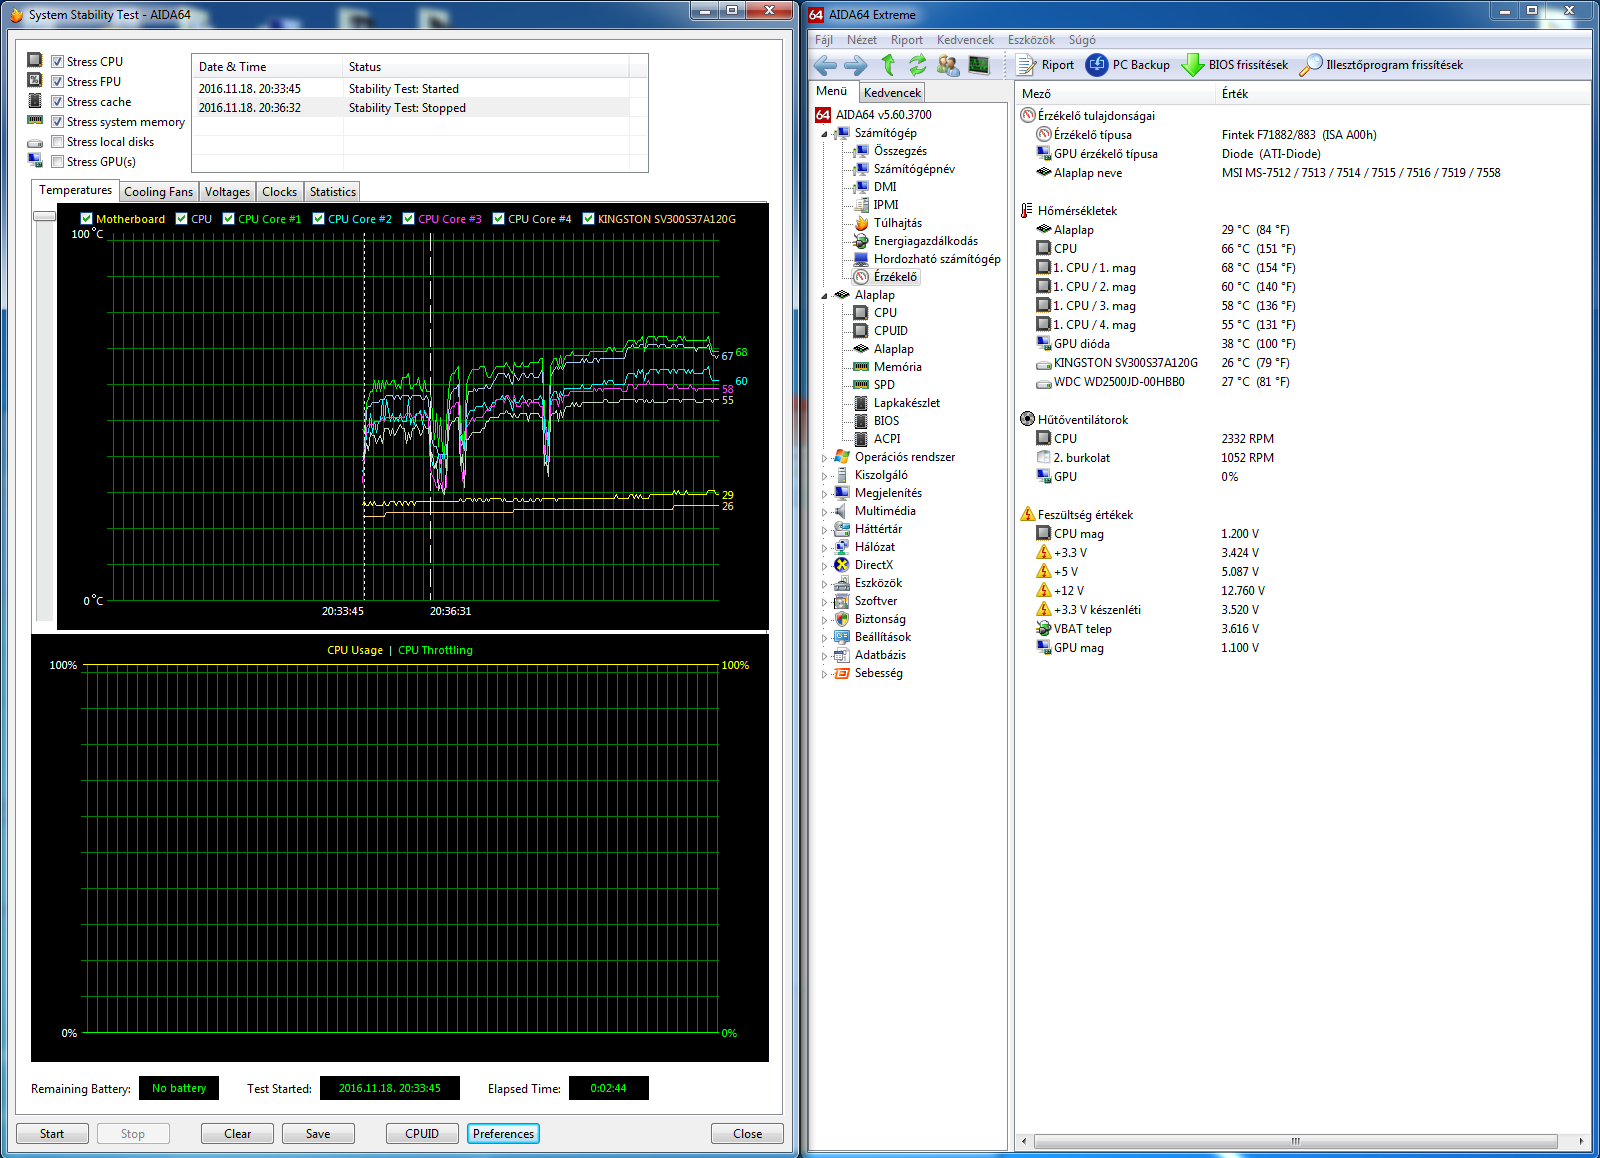Viewport: 1600px width, 1158px height.
Task: Switch to Statistics tab
Action: 332,192
